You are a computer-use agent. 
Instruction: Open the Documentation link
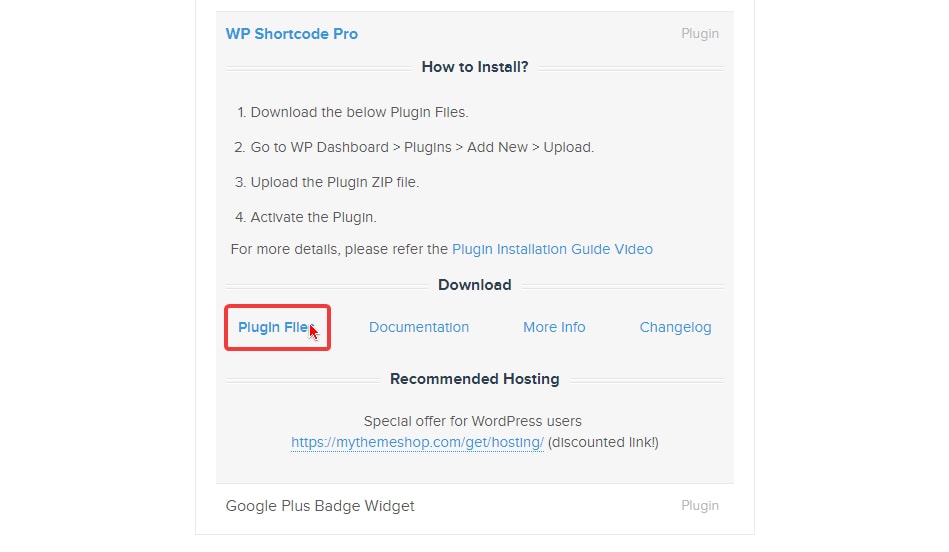(x=419, y=327)
